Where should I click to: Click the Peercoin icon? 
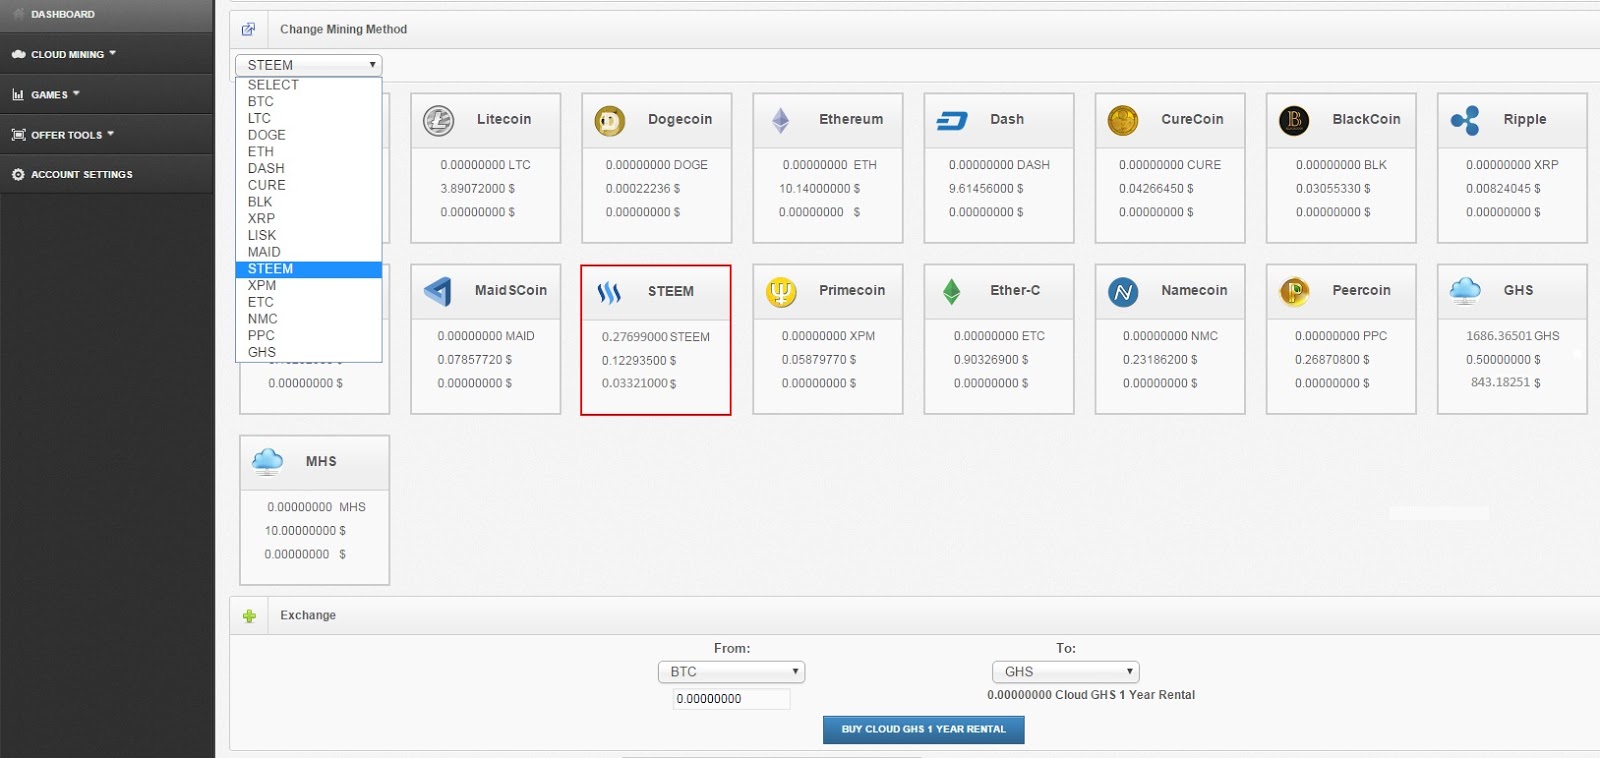(1294, 292)
